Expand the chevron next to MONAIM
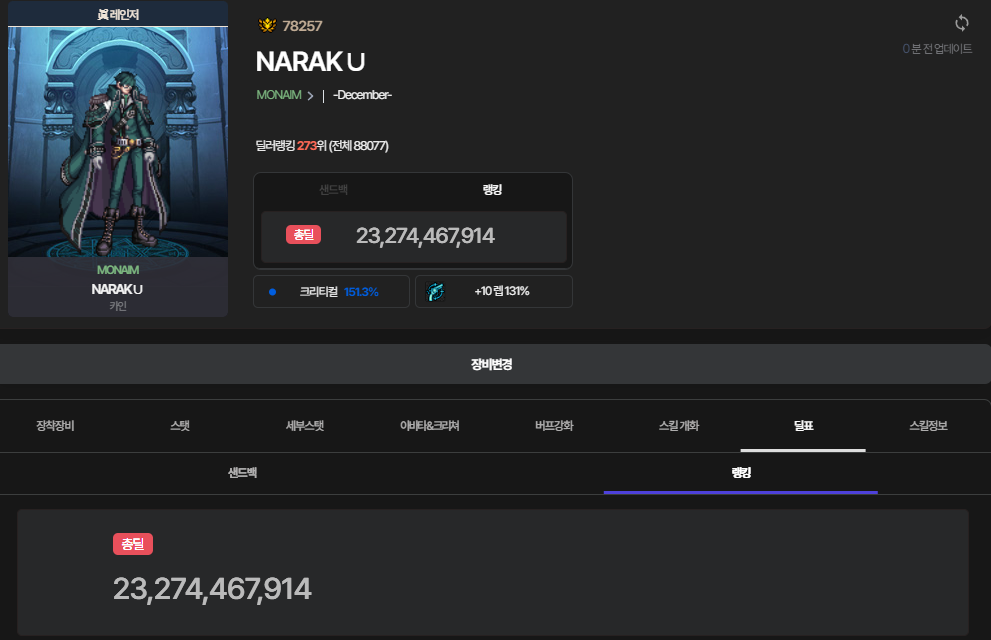991x640 pixels. (x=310, y=96)
